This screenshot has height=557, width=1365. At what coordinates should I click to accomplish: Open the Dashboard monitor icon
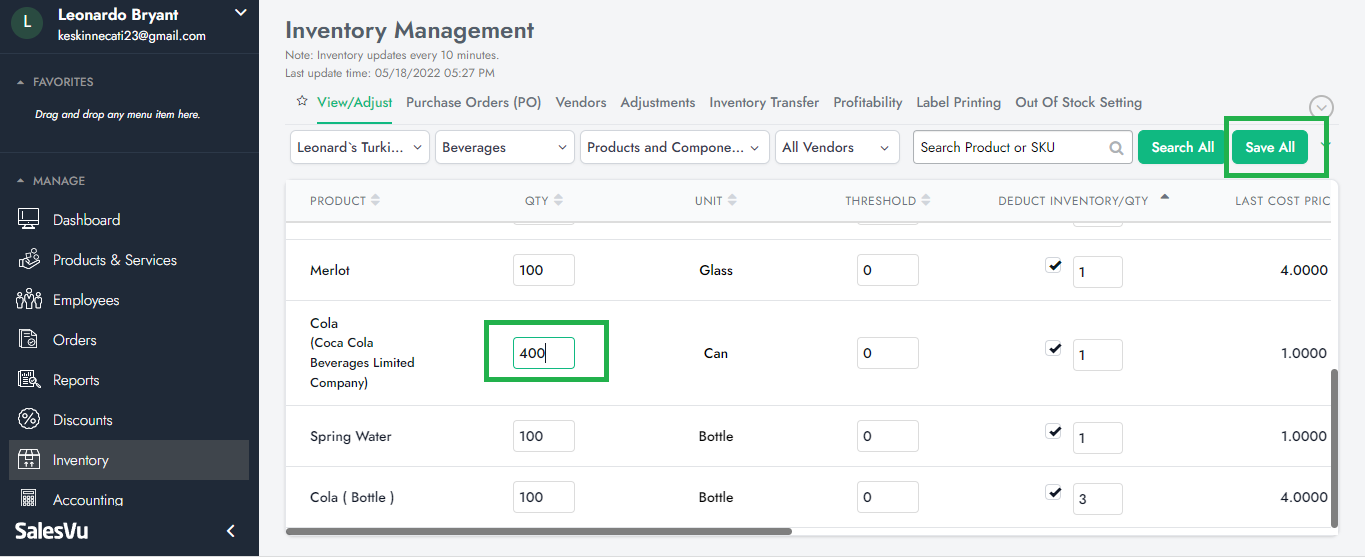point(29,220)
